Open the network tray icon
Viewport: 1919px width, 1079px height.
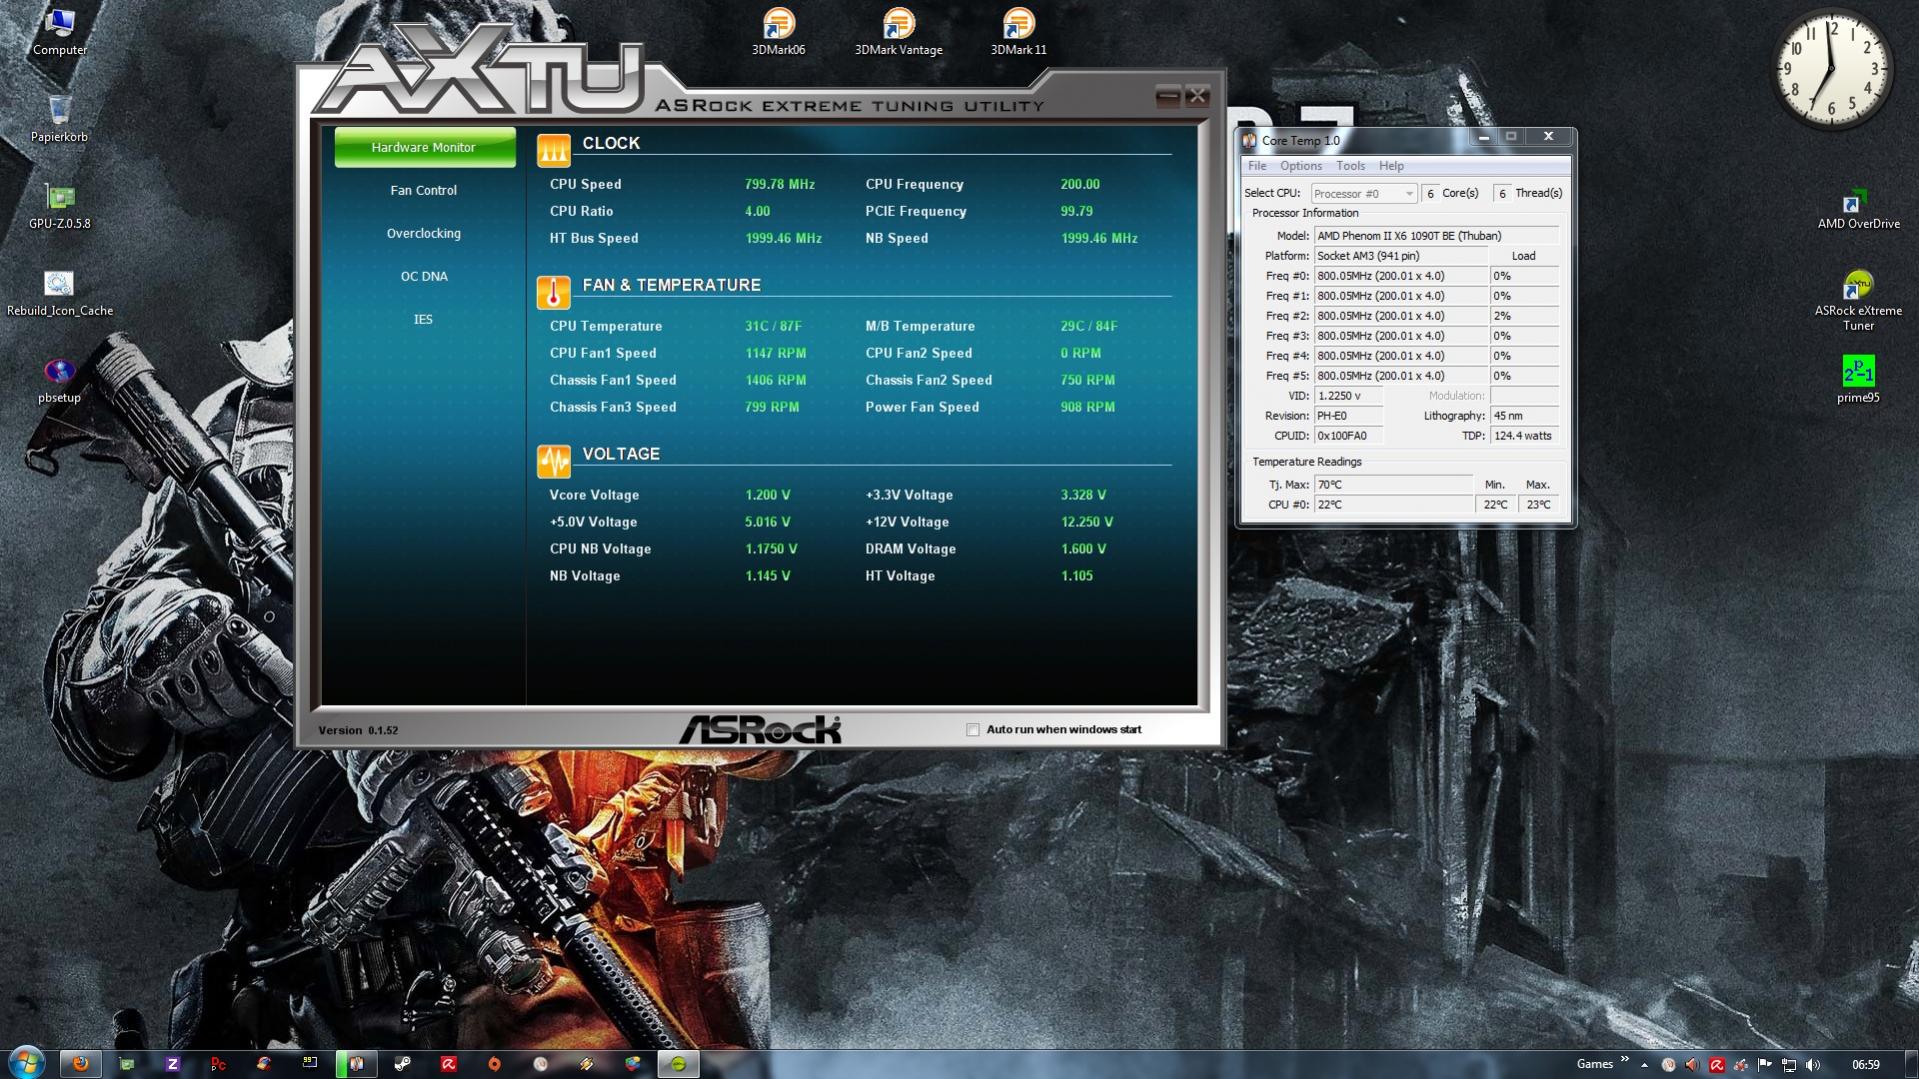tap(1789, 1065)
